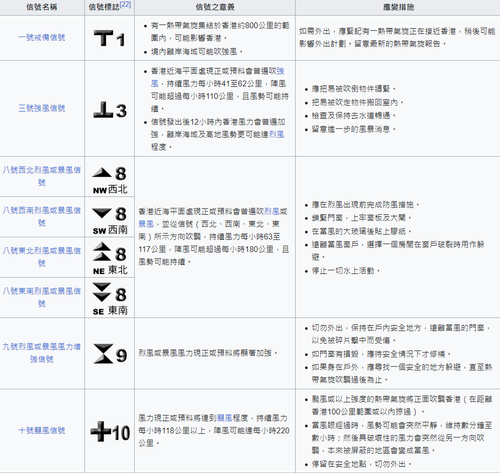Click the 信號標誌 column header text

click(x=104, y=7)
